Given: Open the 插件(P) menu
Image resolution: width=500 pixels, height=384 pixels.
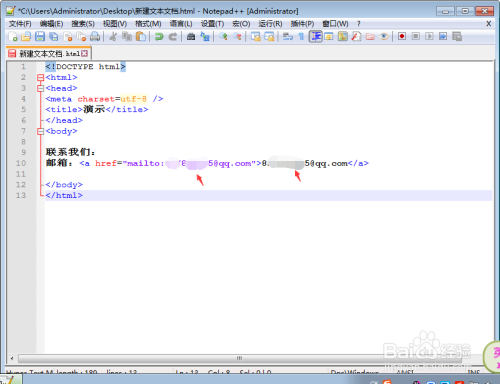Looking at the screenshot, I should [x=302, y=24].
